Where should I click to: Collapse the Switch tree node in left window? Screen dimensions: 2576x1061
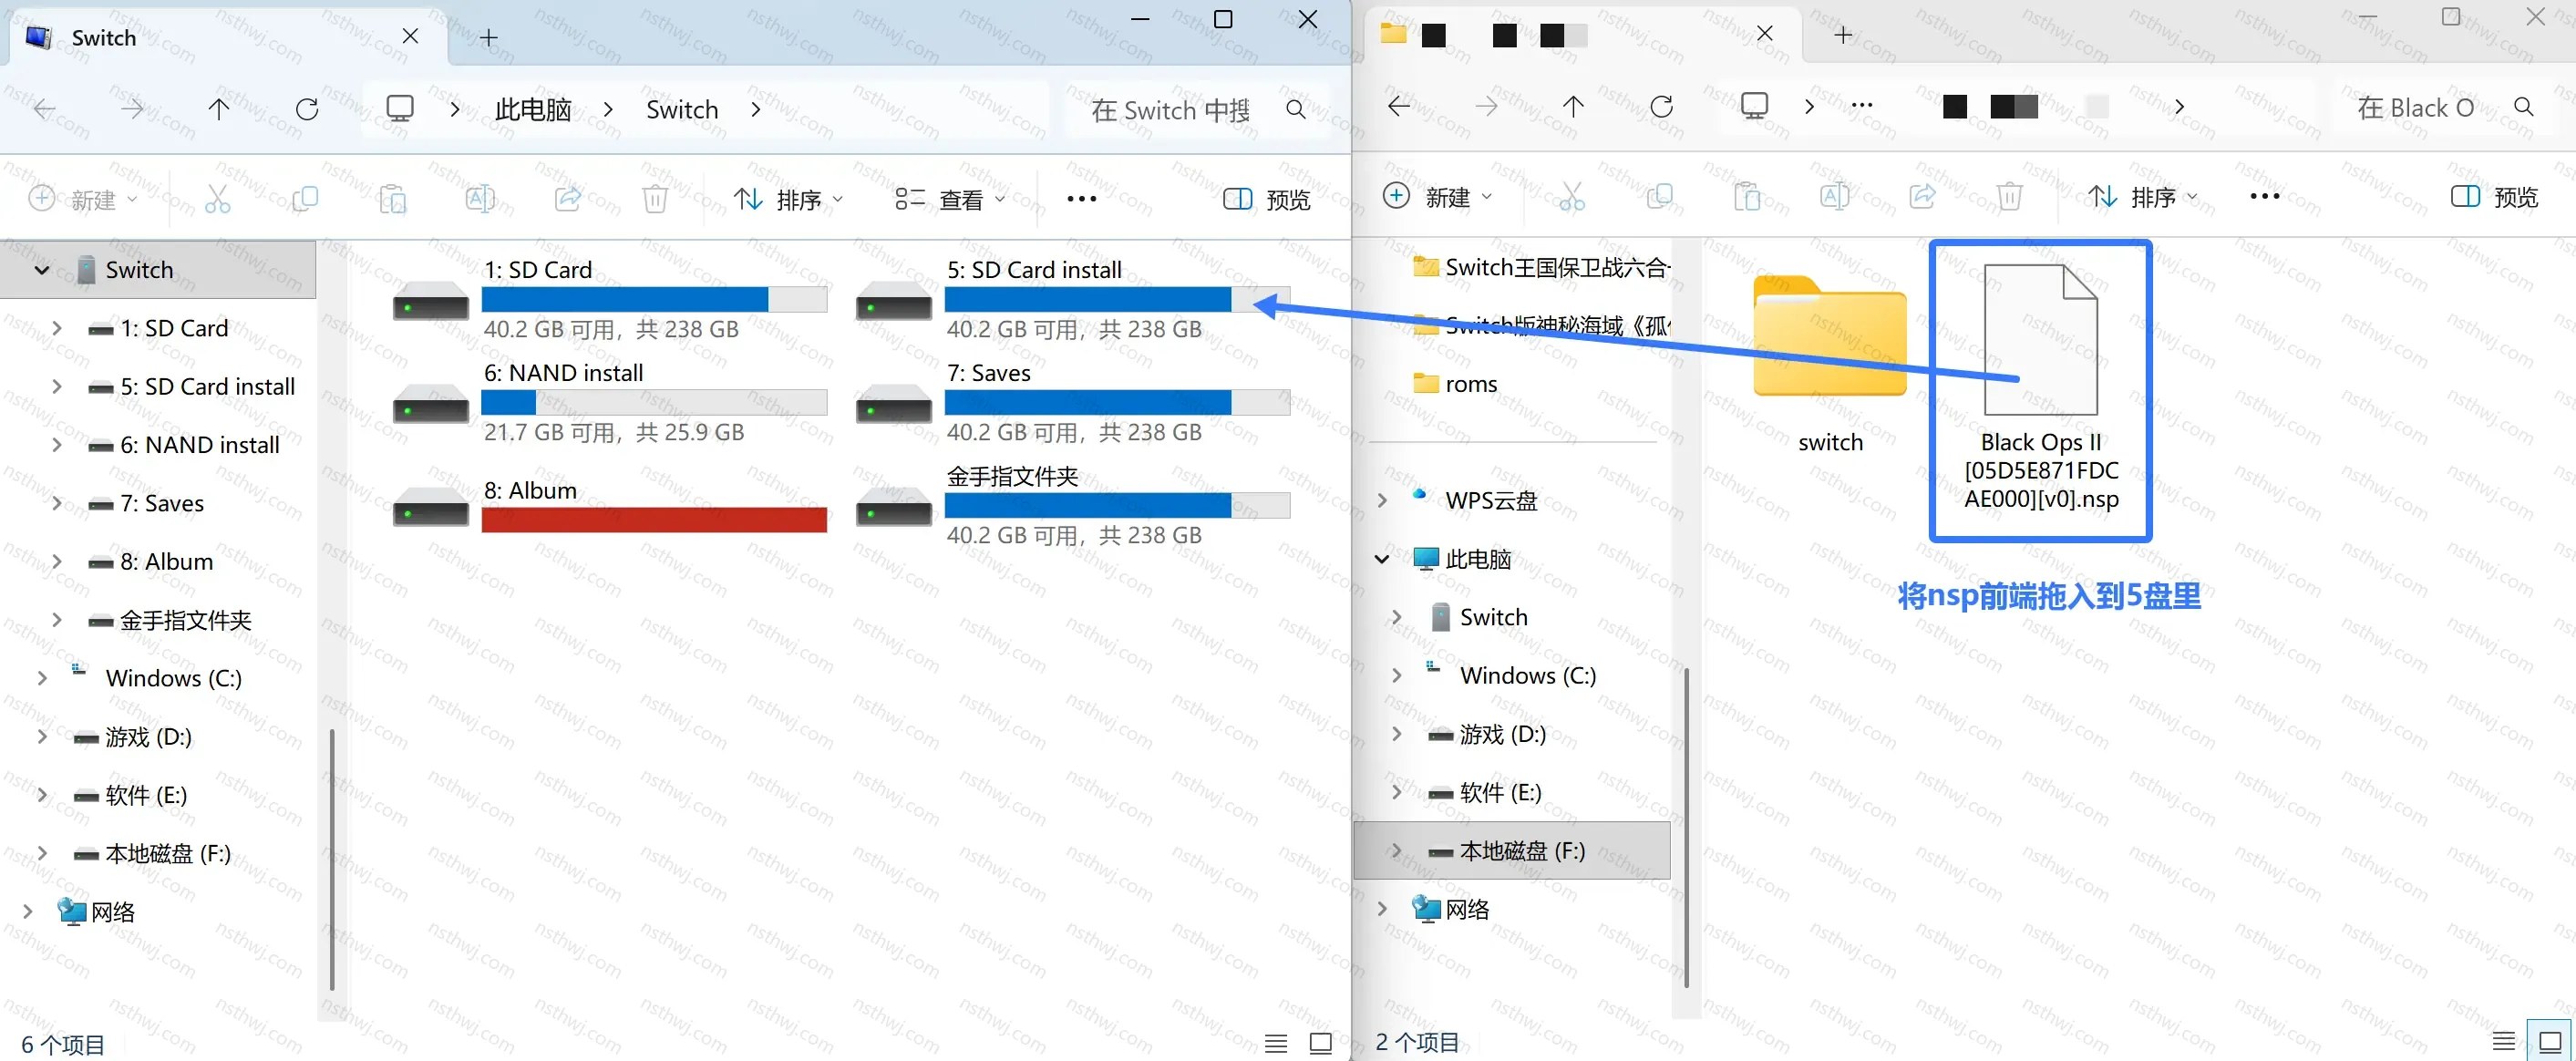pos(42,270)
